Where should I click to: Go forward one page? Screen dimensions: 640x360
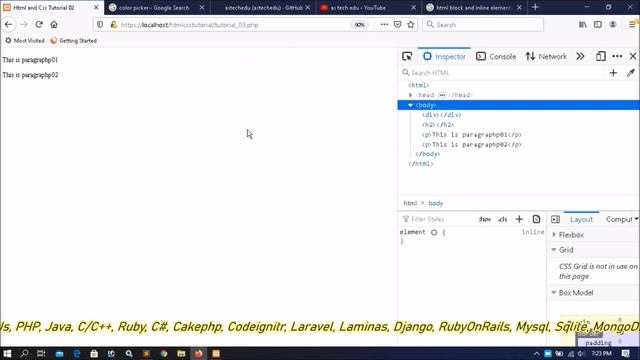[24, 24]
